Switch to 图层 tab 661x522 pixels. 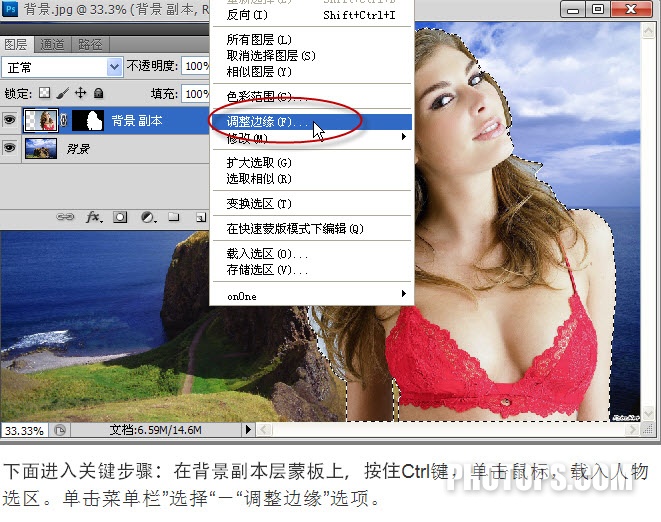[x=16, y=44]
